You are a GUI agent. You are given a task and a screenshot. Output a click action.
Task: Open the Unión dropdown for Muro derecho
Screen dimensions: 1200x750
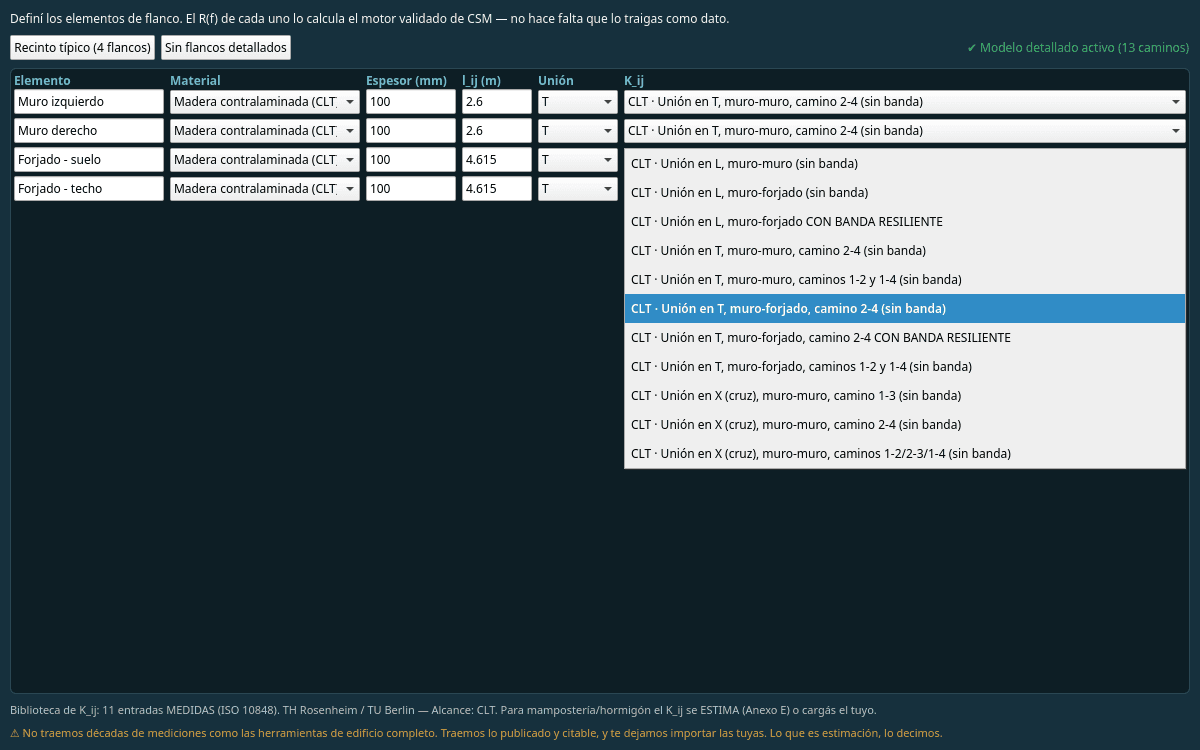(578, 131)
